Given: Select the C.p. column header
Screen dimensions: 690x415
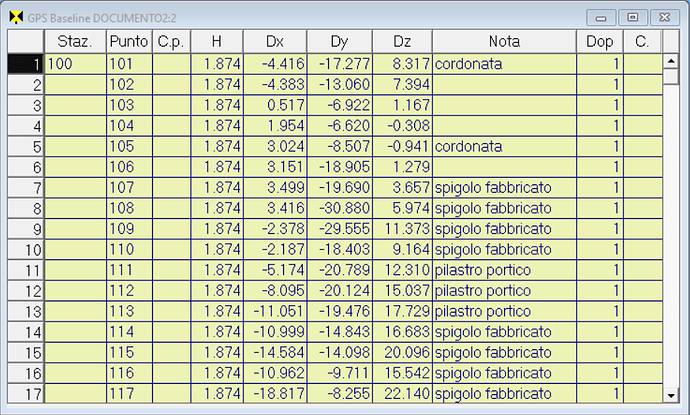Looking at the screenshot, I should click(171, 41).
